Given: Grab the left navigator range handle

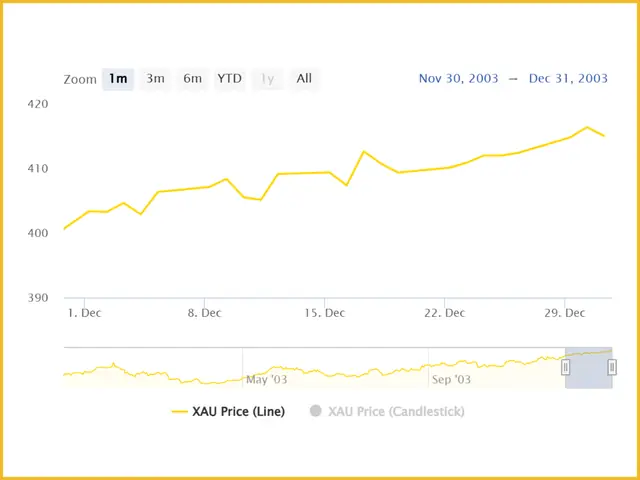Looking at the screenshot, I should [565, 368].
